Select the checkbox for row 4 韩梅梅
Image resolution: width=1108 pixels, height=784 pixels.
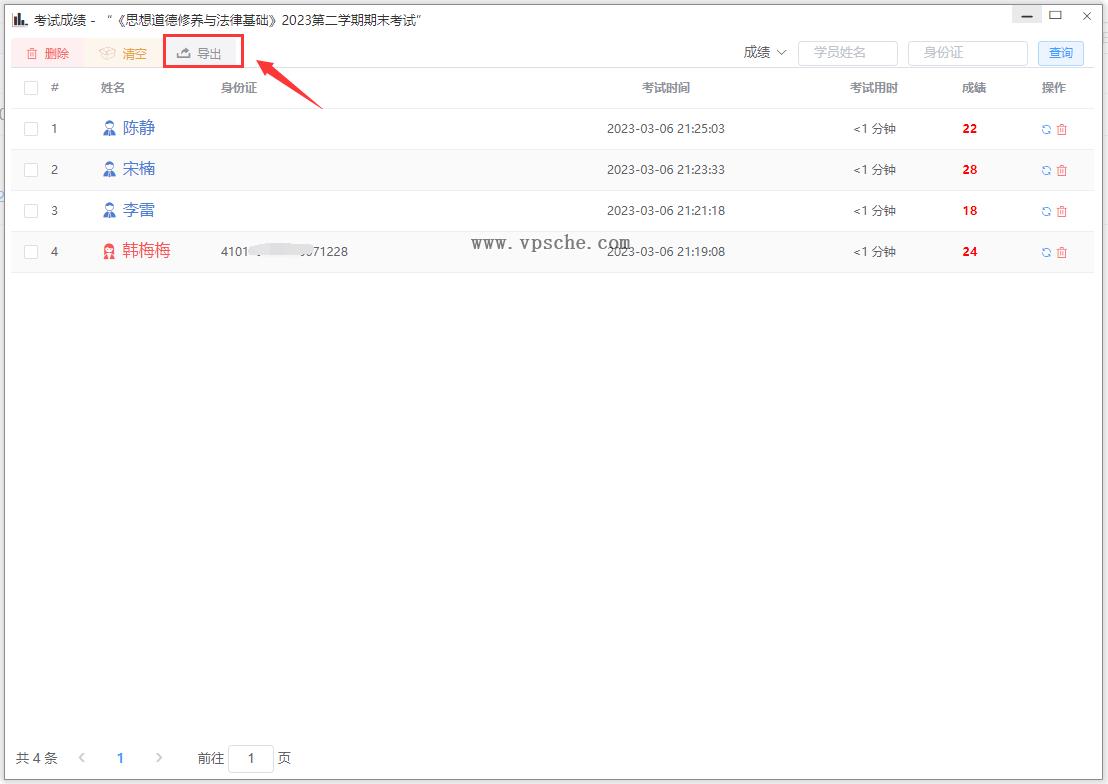(x=31, y=252)
